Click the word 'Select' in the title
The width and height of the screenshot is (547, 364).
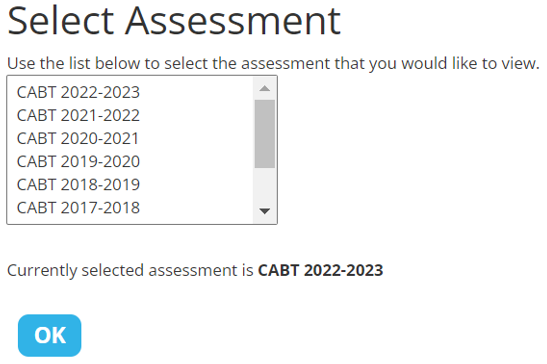coord(61,21)
